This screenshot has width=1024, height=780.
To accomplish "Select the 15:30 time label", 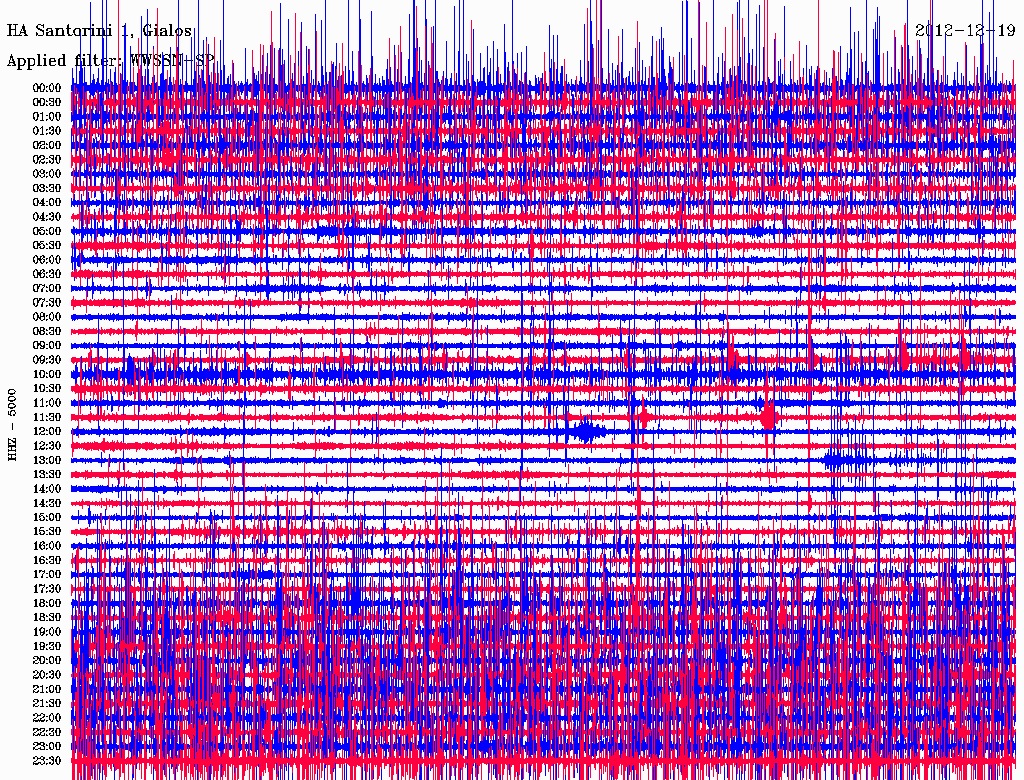I will click(47, 532).
